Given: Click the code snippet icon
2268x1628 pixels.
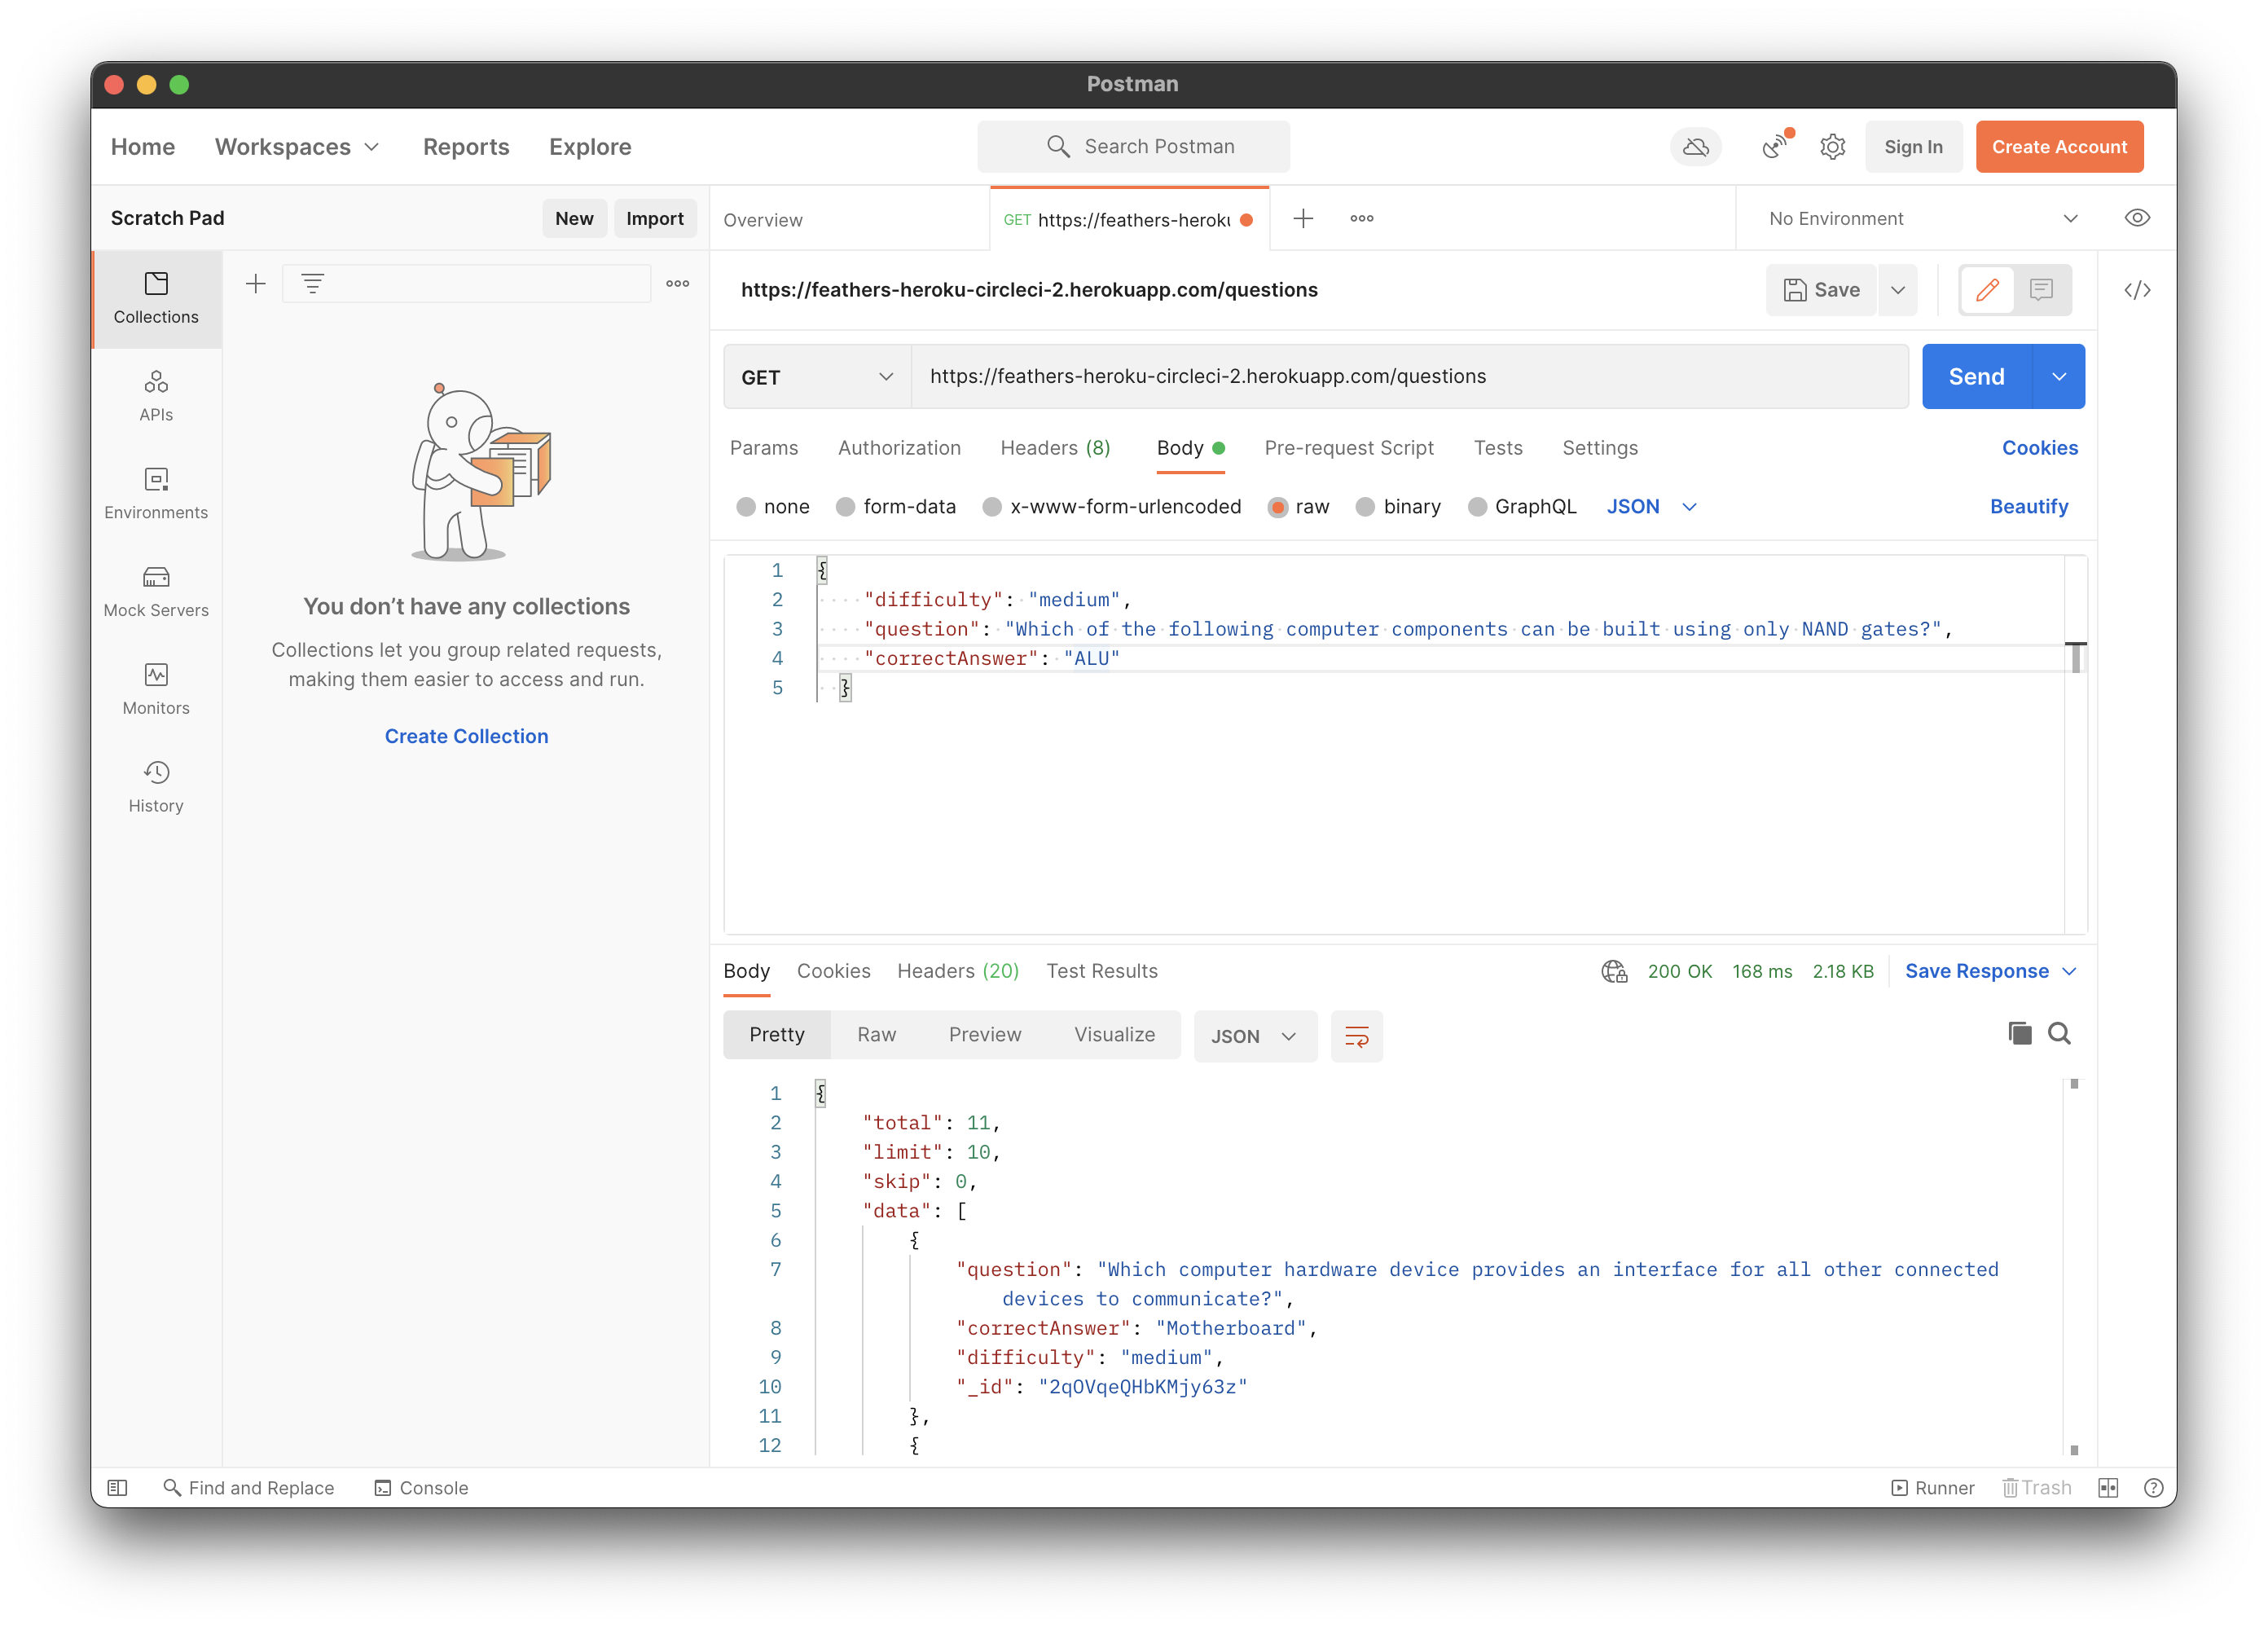Looking at the screenshot, I should [2137, 290].
